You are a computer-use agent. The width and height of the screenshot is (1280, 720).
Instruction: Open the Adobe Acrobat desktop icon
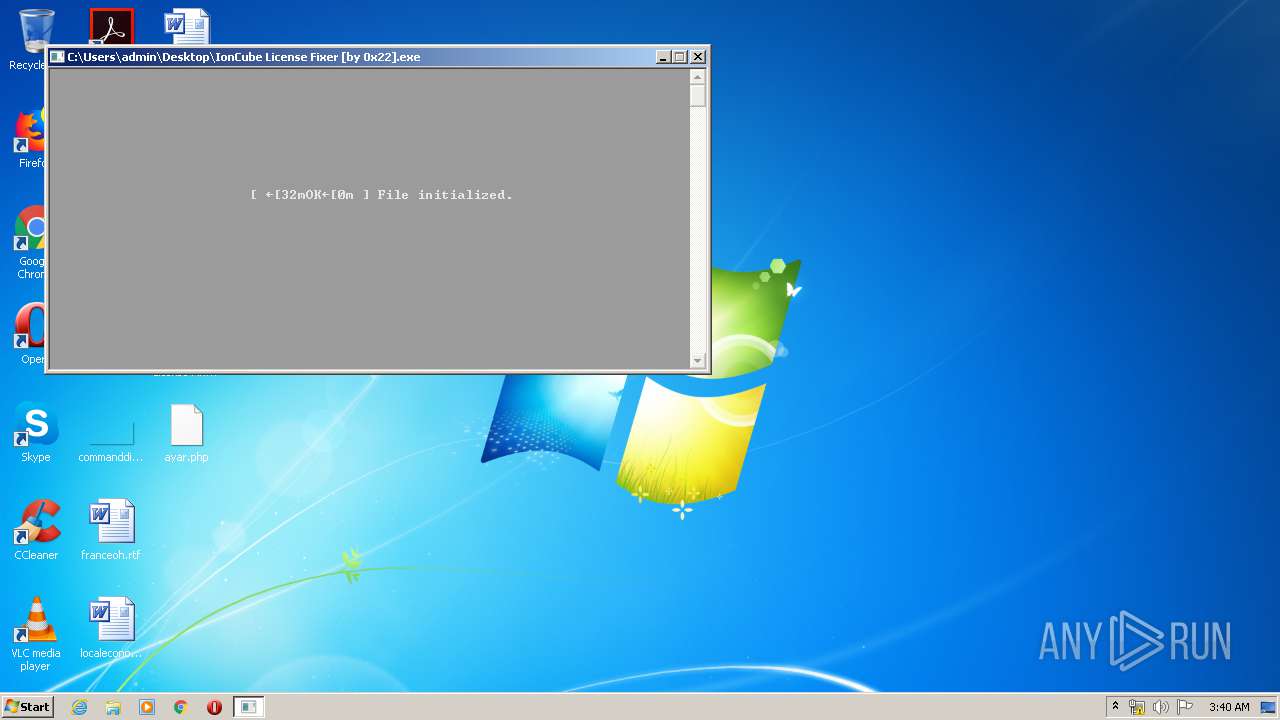(111, 27)
